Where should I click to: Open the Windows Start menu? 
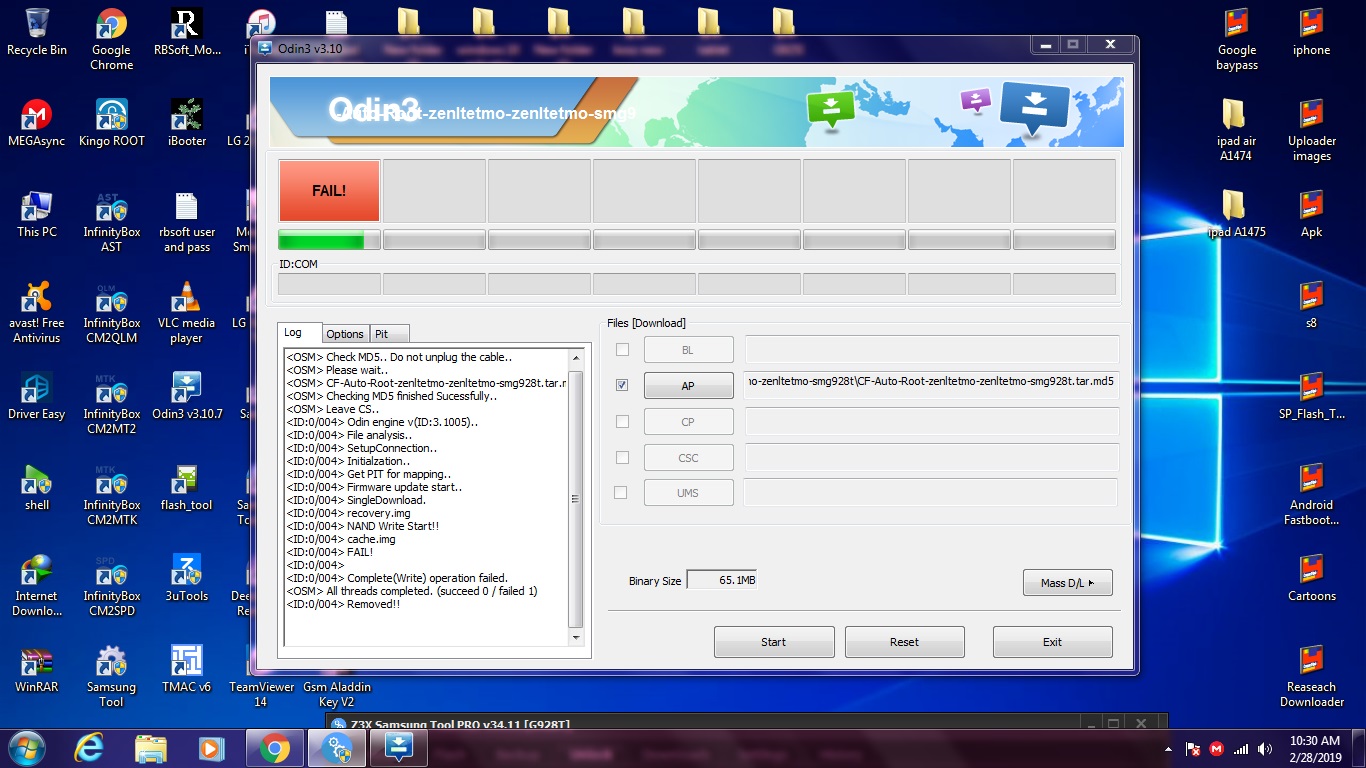point(27,748)
